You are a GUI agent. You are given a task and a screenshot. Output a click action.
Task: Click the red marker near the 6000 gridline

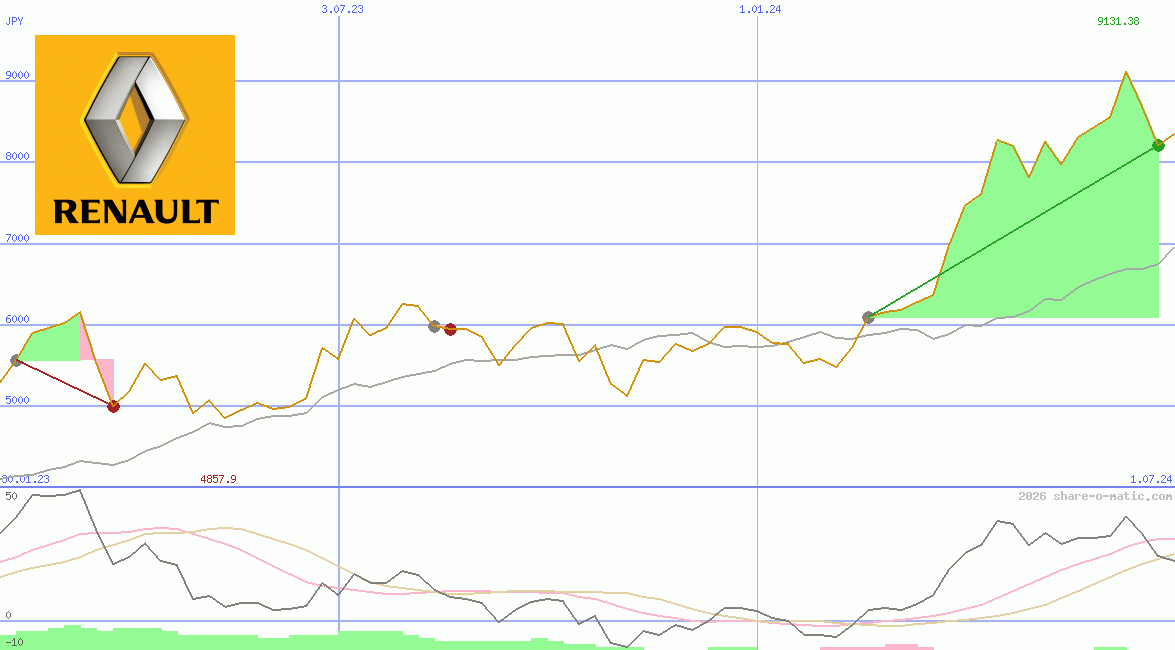450,329
